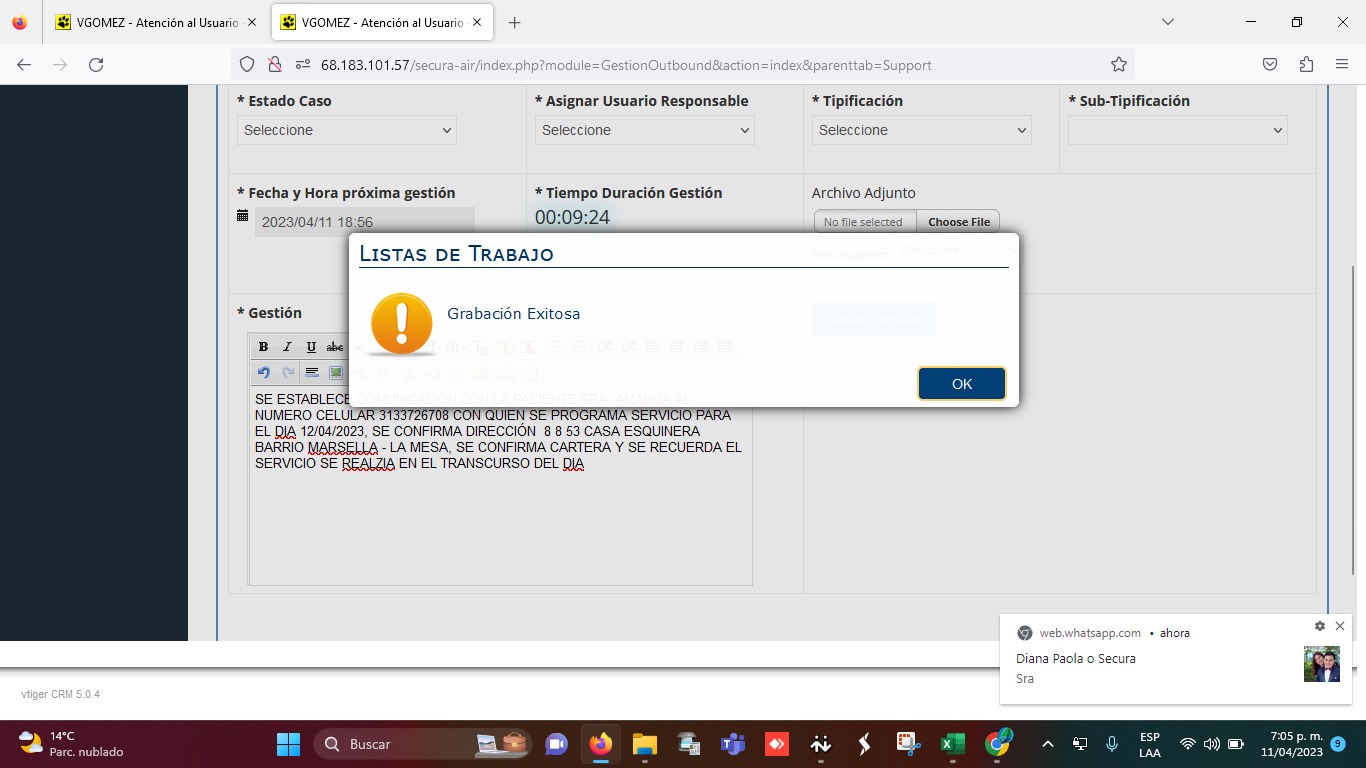Open the calendar icon beside próxima gestión date

(242, 216)
